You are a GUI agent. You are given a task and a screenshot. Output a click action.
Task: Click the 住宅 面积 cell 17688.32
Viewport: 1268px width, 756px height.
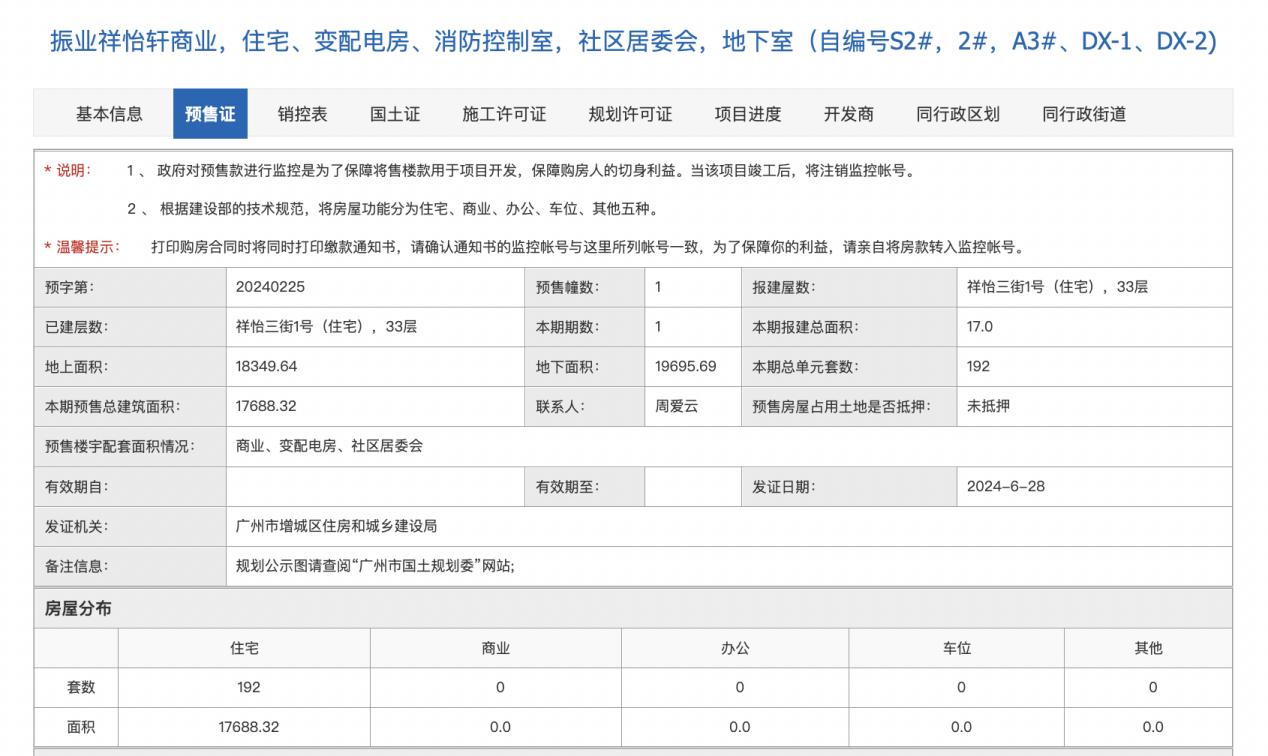[x=249, y=727]
